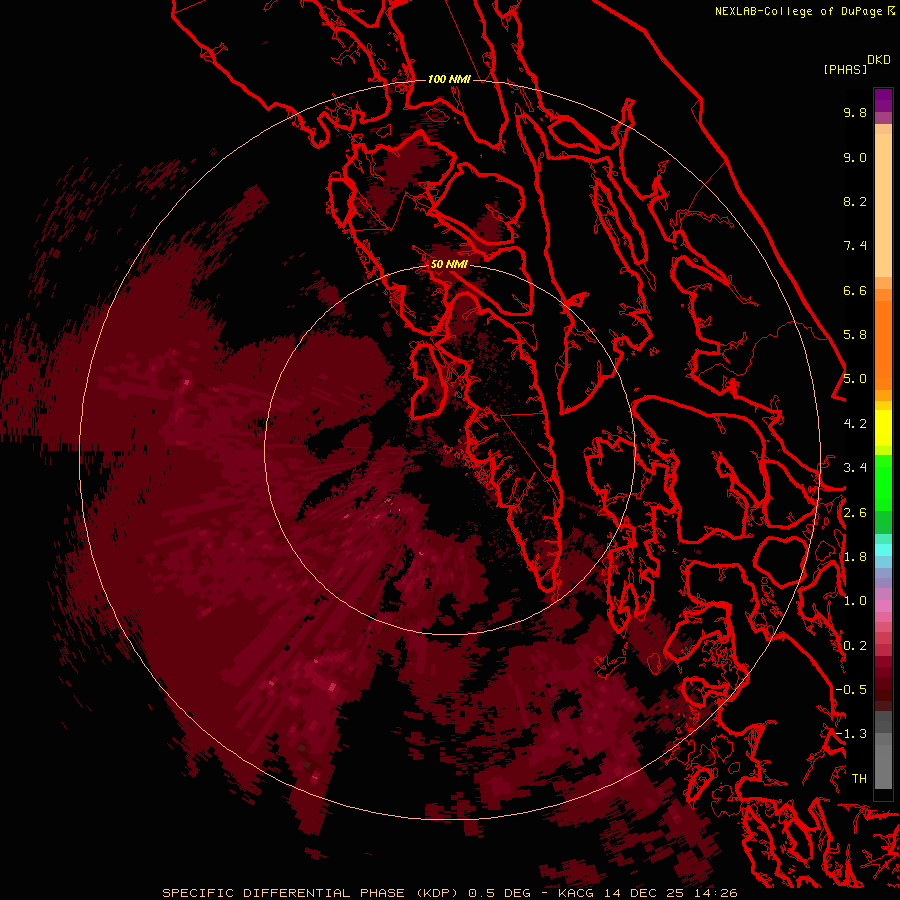Click the yellow segment of the color bar
The width and height of the screenshot is (900, 900).
[x=883, y=428]
